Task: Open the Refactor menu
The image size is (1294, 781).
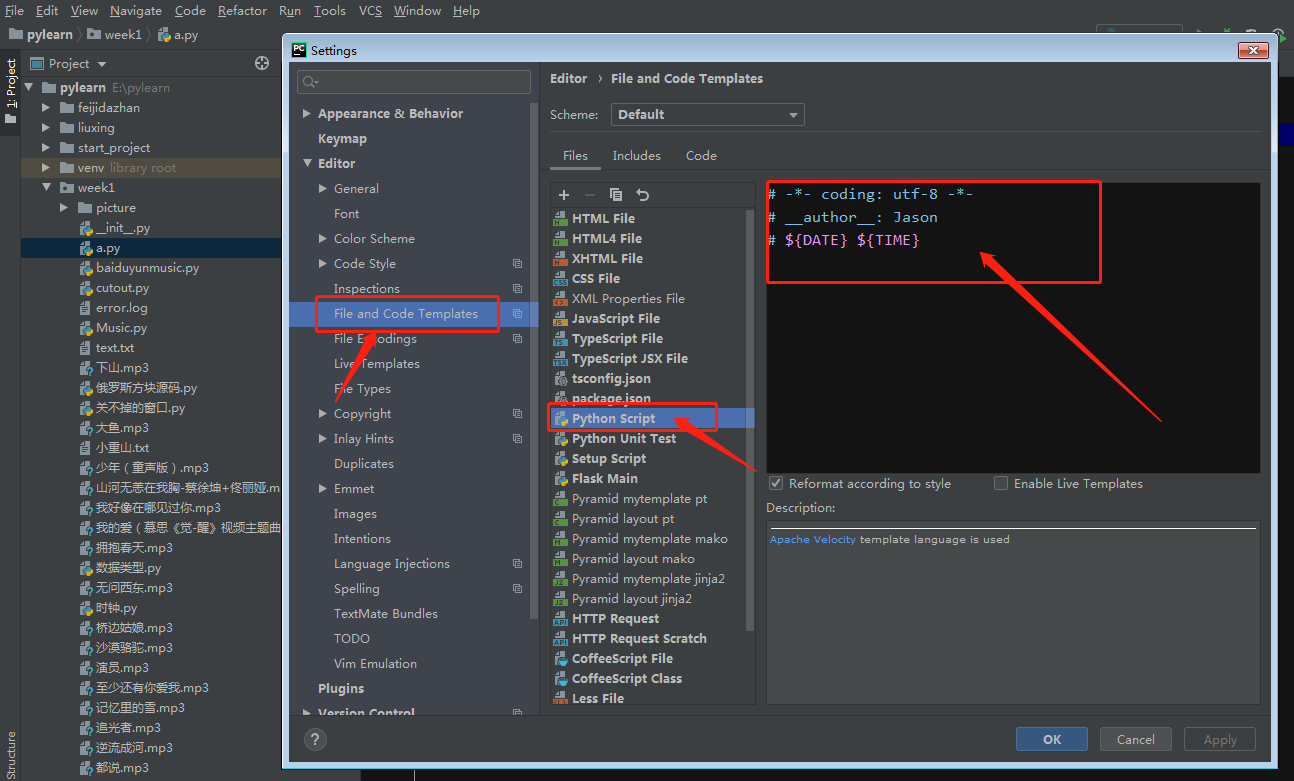Action: (x=242, y=10)
